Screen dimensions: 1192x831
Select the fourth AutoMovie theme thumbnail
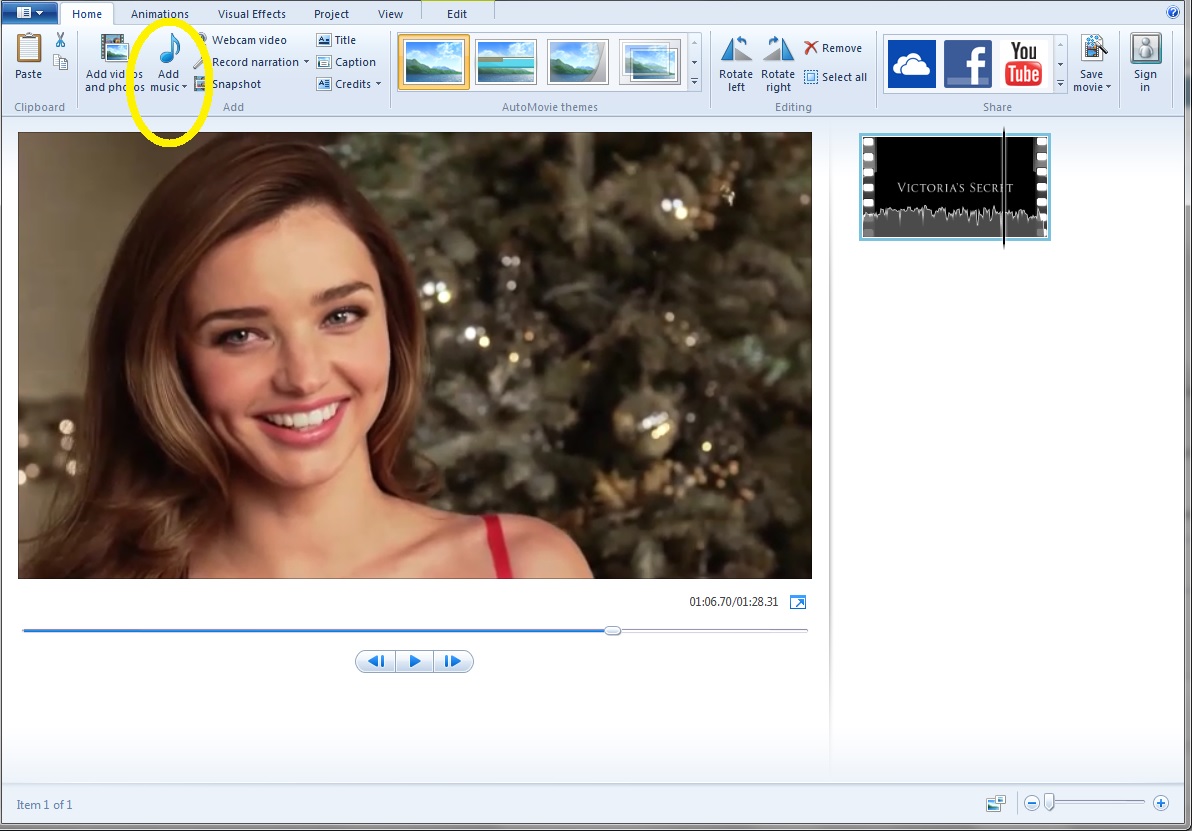click(x=650, y=62)
